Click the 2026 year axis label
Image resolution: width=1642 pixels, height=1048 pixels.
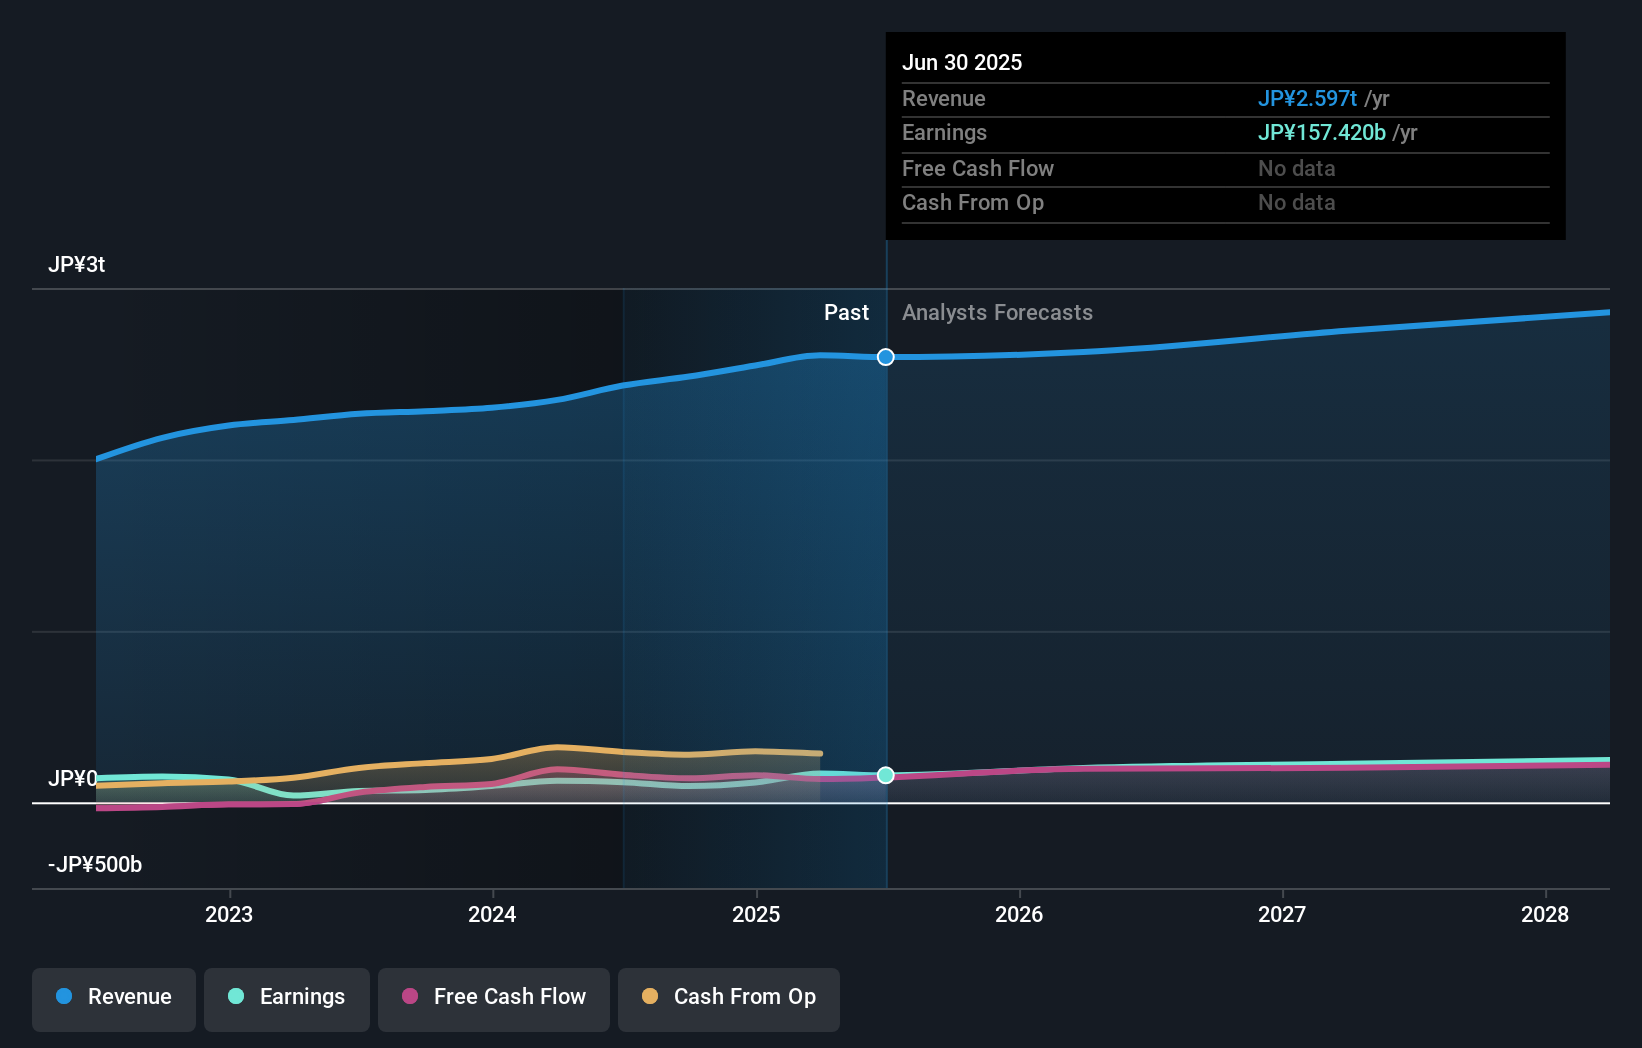[1019, 914]
